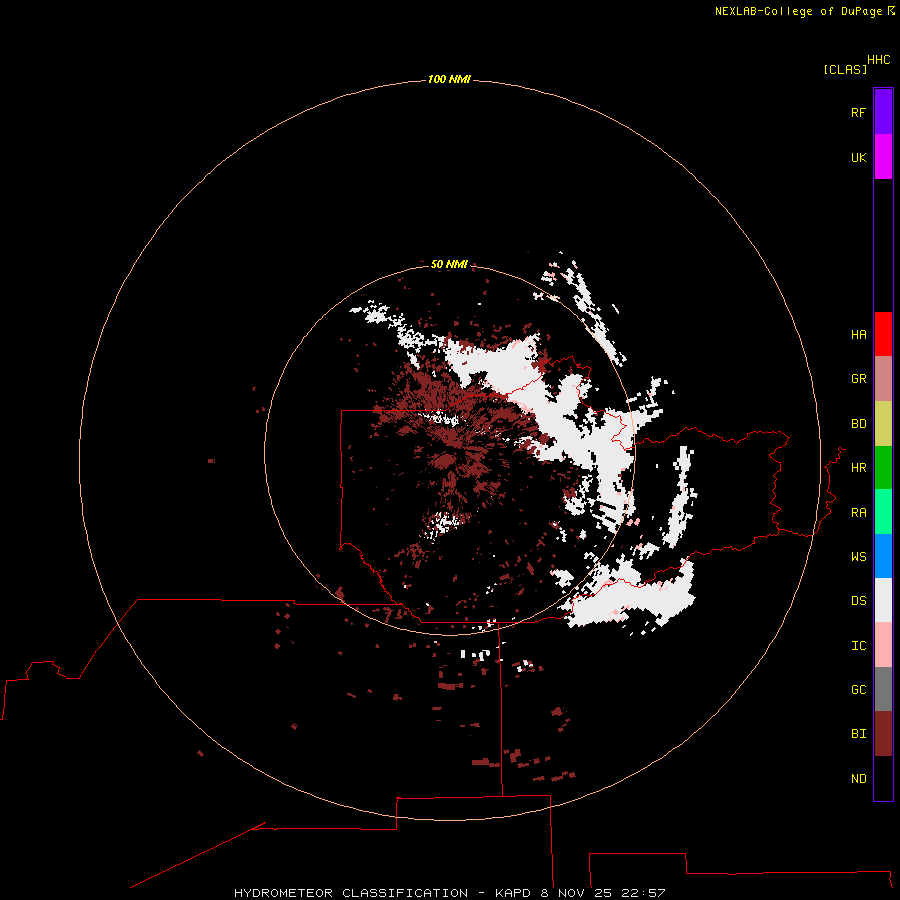Click the BD yellow legend swatch
The height and width of the screenshot is (900, 900).
point(883,424)
